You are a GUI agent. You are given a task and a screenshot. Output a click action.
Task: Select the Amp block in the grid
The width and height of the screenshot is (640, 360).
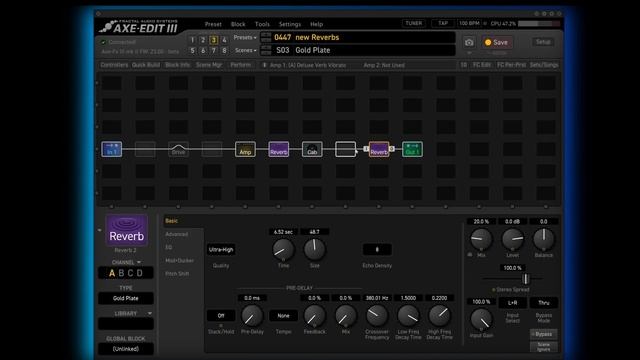click(245, 149)
